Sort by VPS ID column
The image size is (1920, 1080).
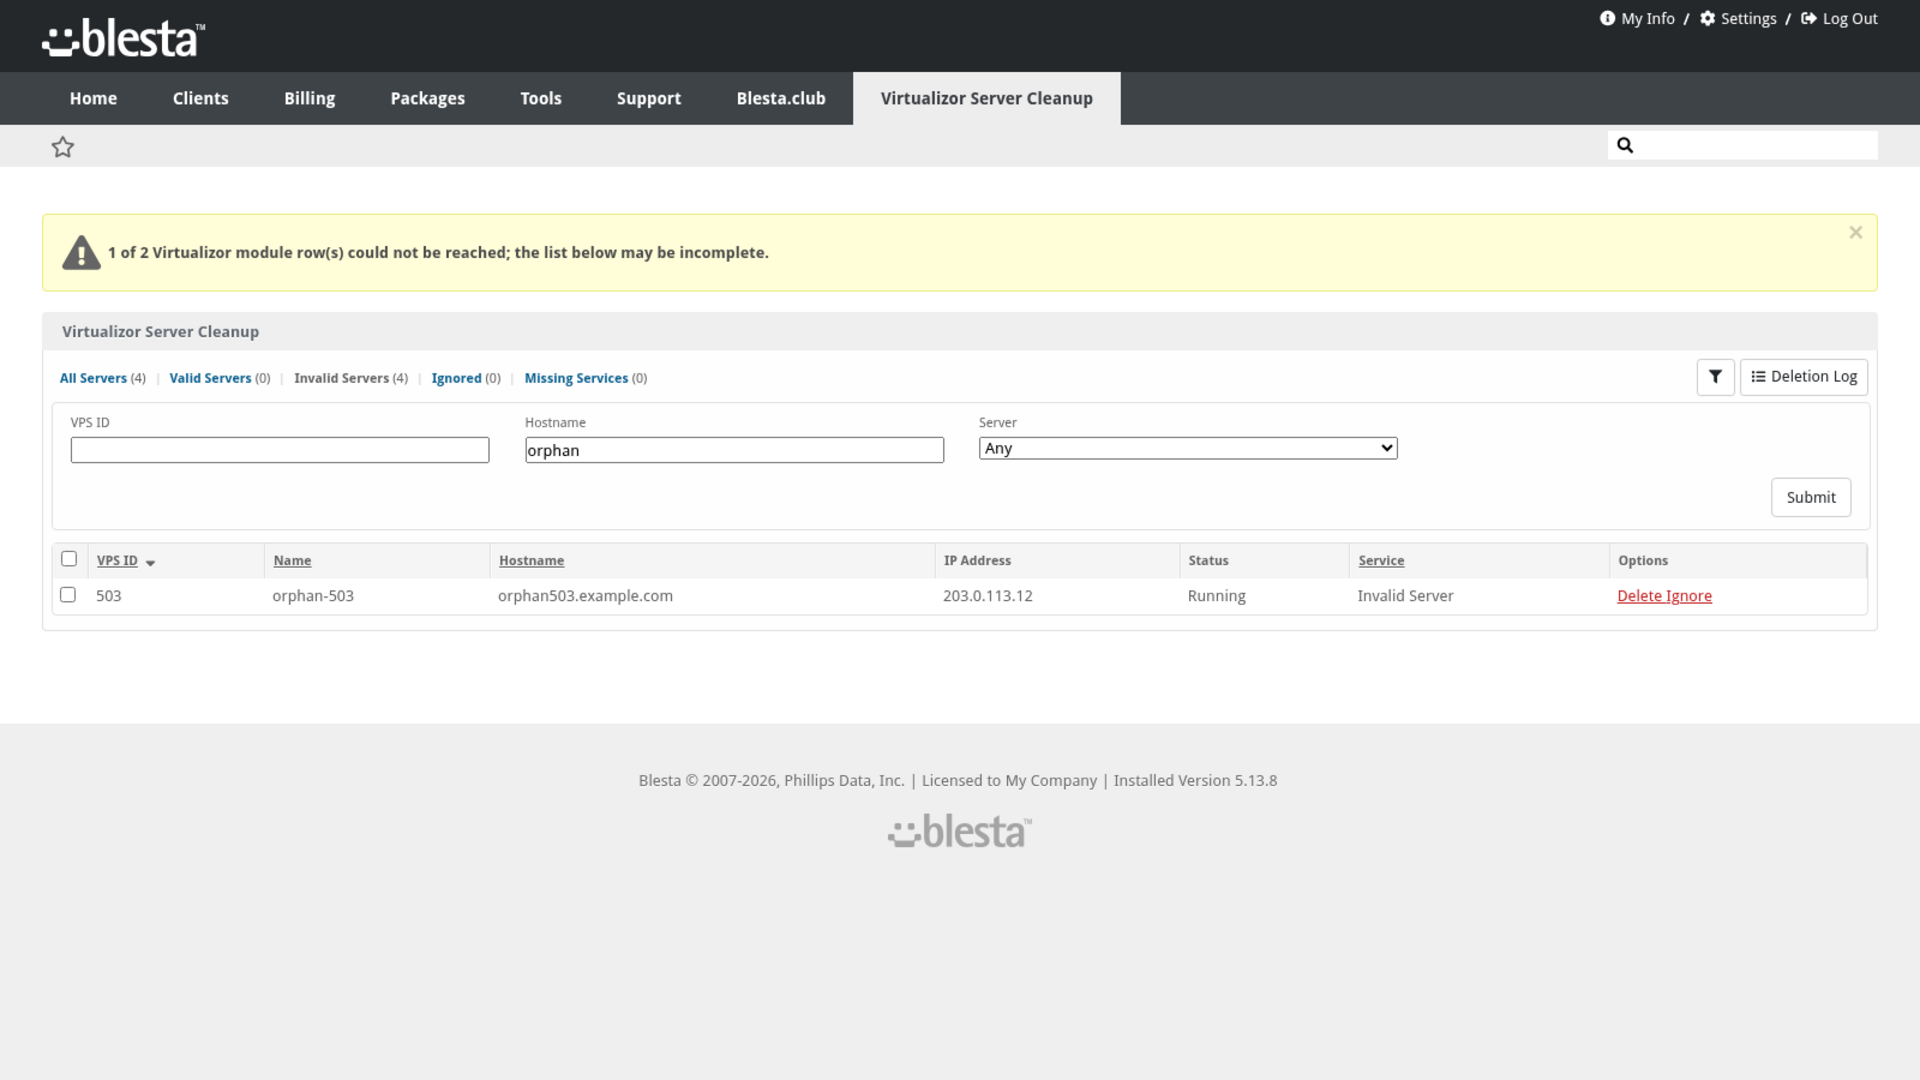(117, 561)
